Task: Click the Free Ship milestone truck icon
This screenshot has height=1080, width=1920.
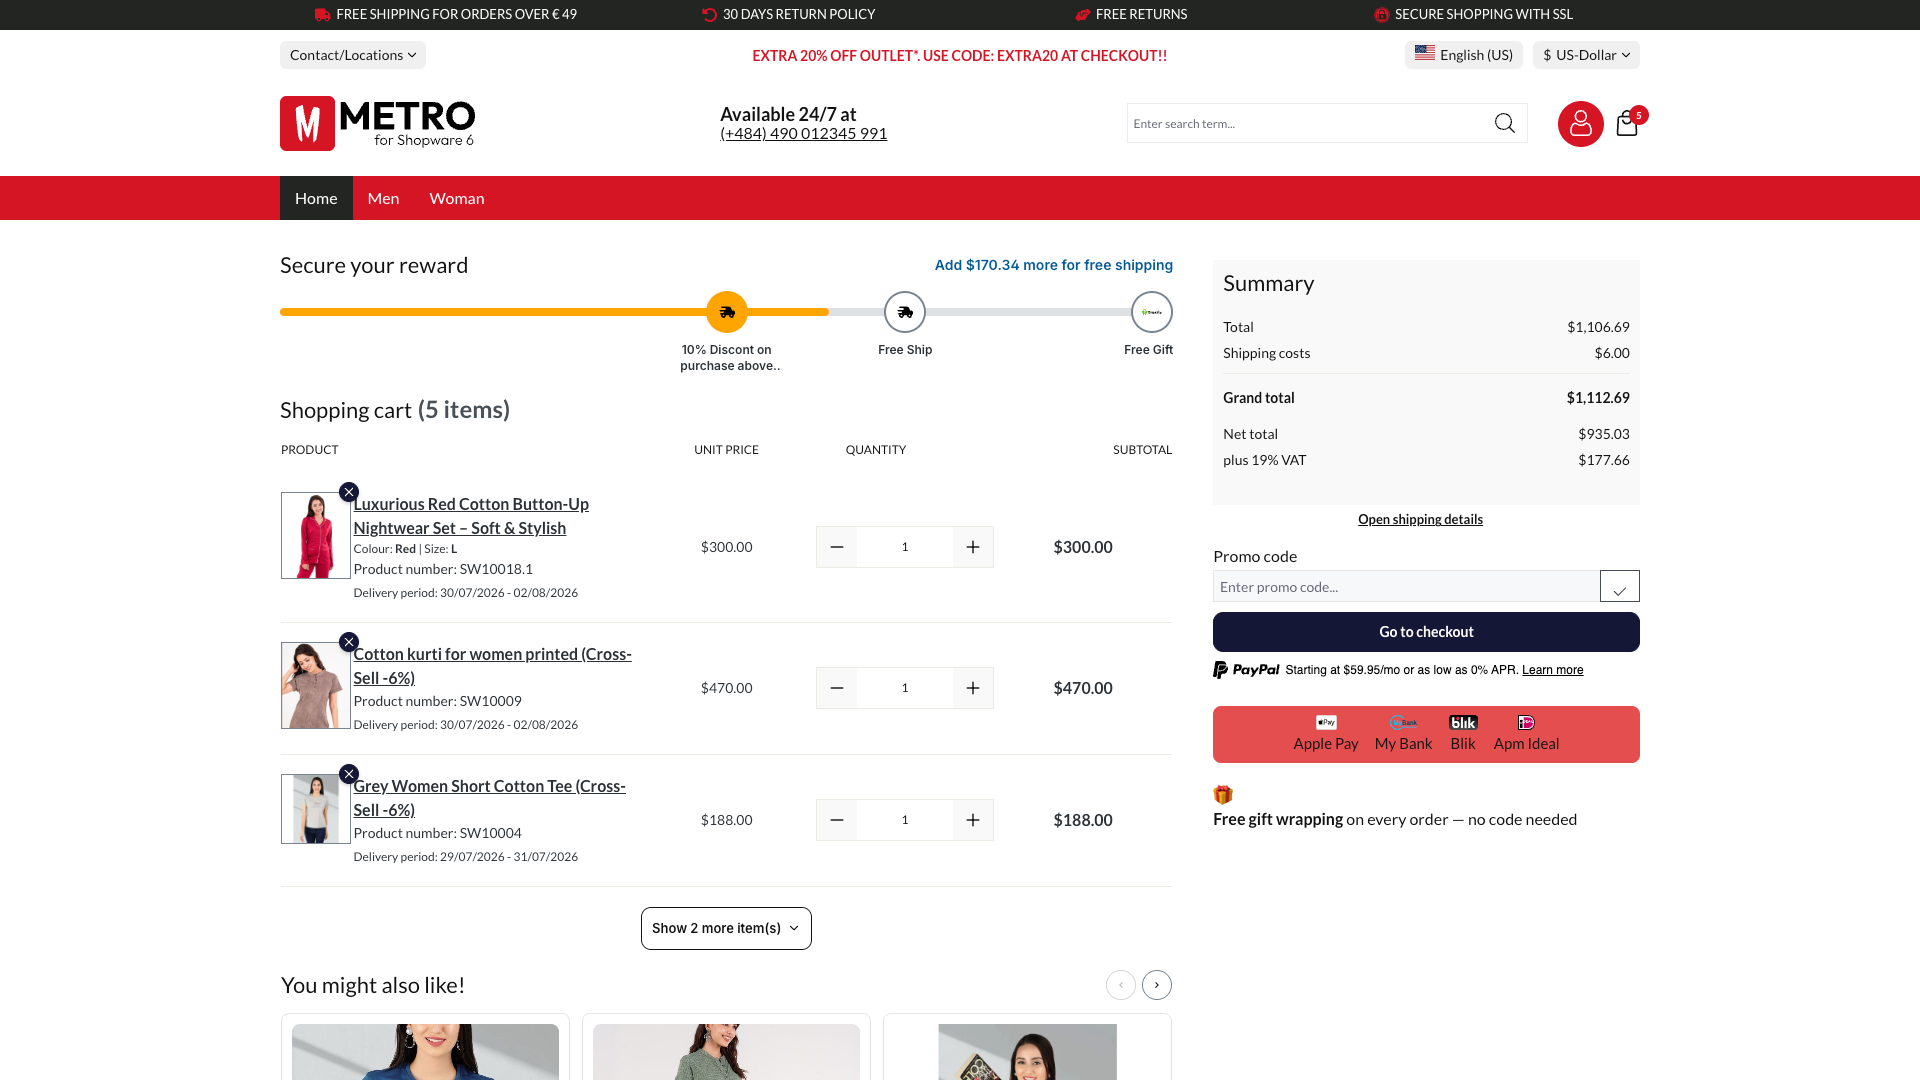Action: coord(905,312)
